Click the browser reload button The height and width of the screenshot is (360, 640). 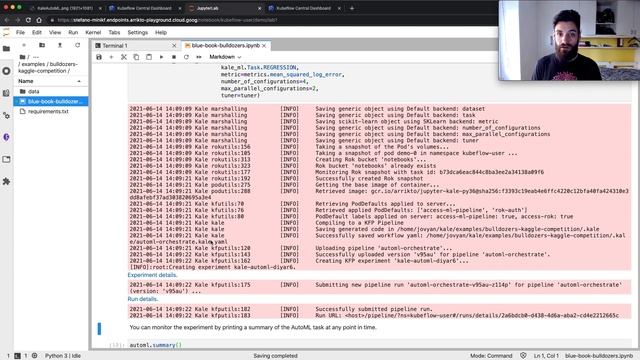(28, 20)
